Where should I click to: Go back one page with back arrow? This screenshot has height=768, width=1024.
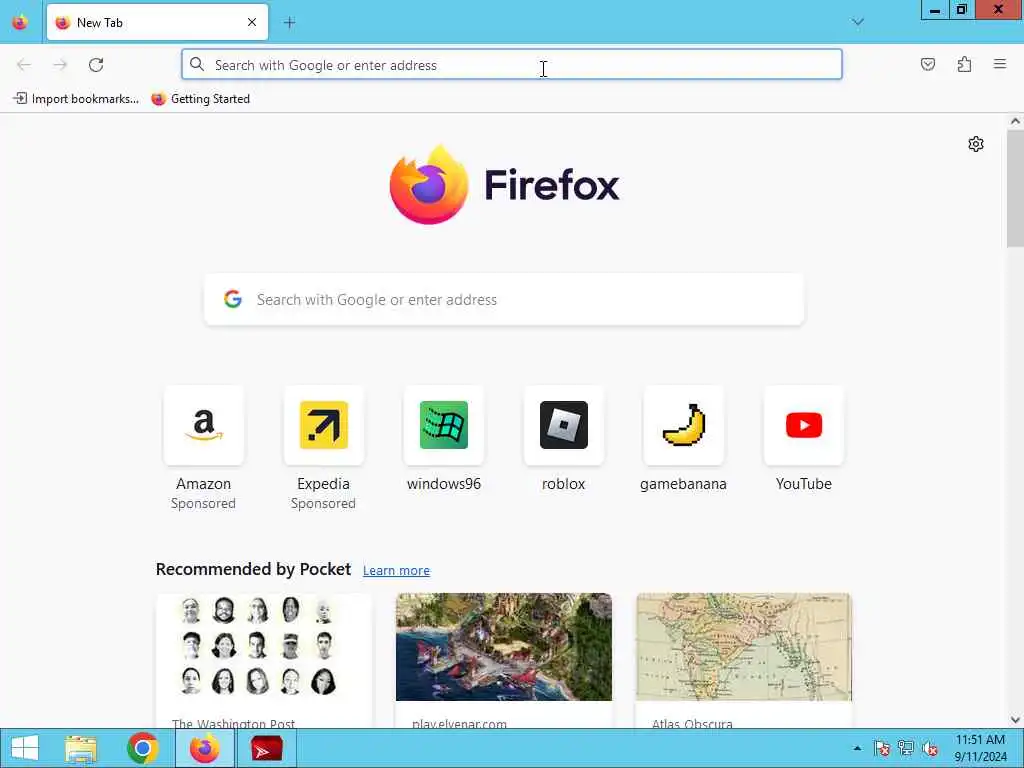click(x=24, y=65)
